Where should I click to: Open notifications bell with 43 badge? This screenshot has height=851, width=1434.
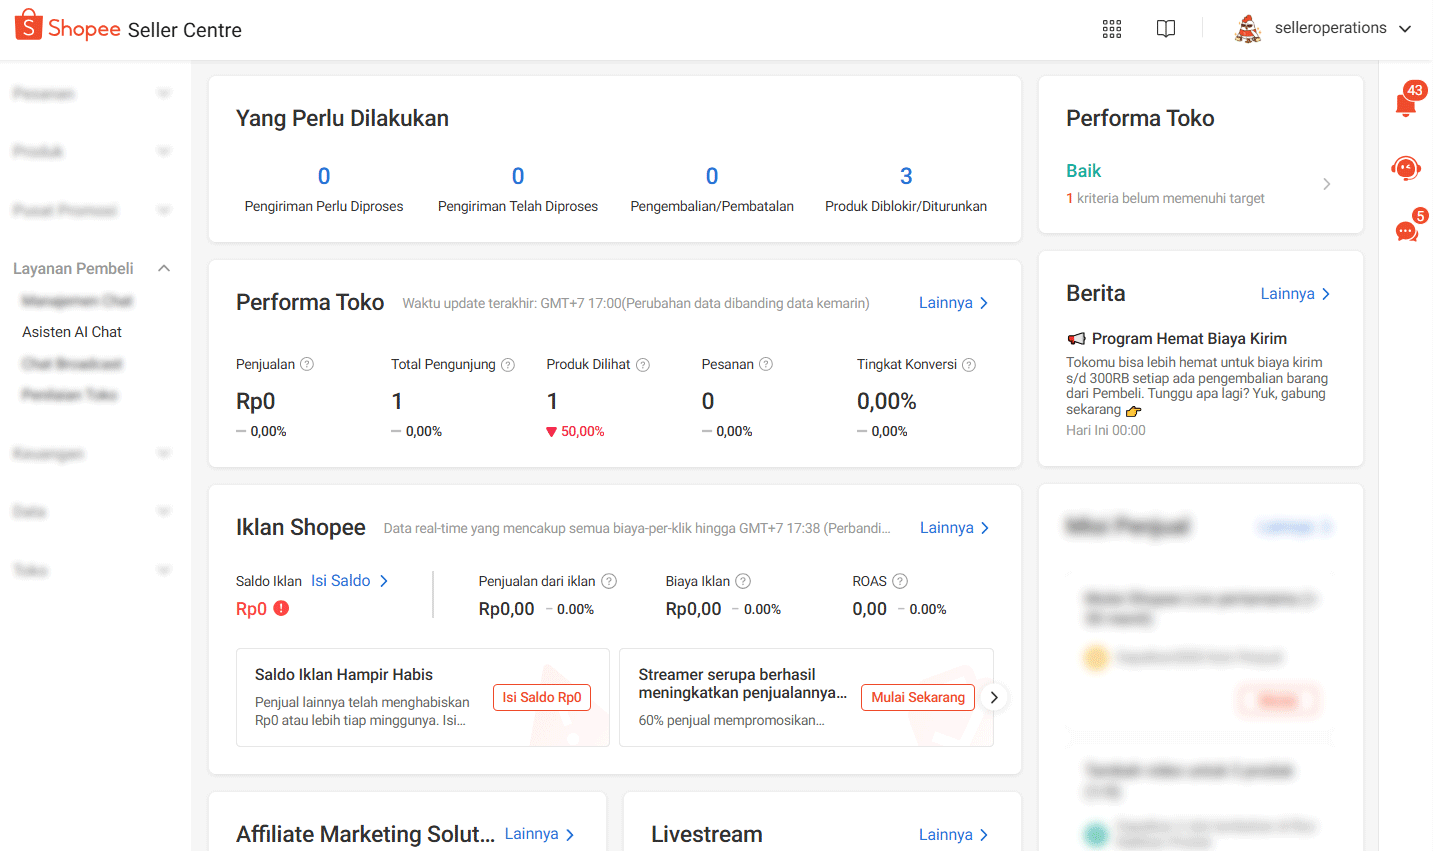coord(1407,103)
